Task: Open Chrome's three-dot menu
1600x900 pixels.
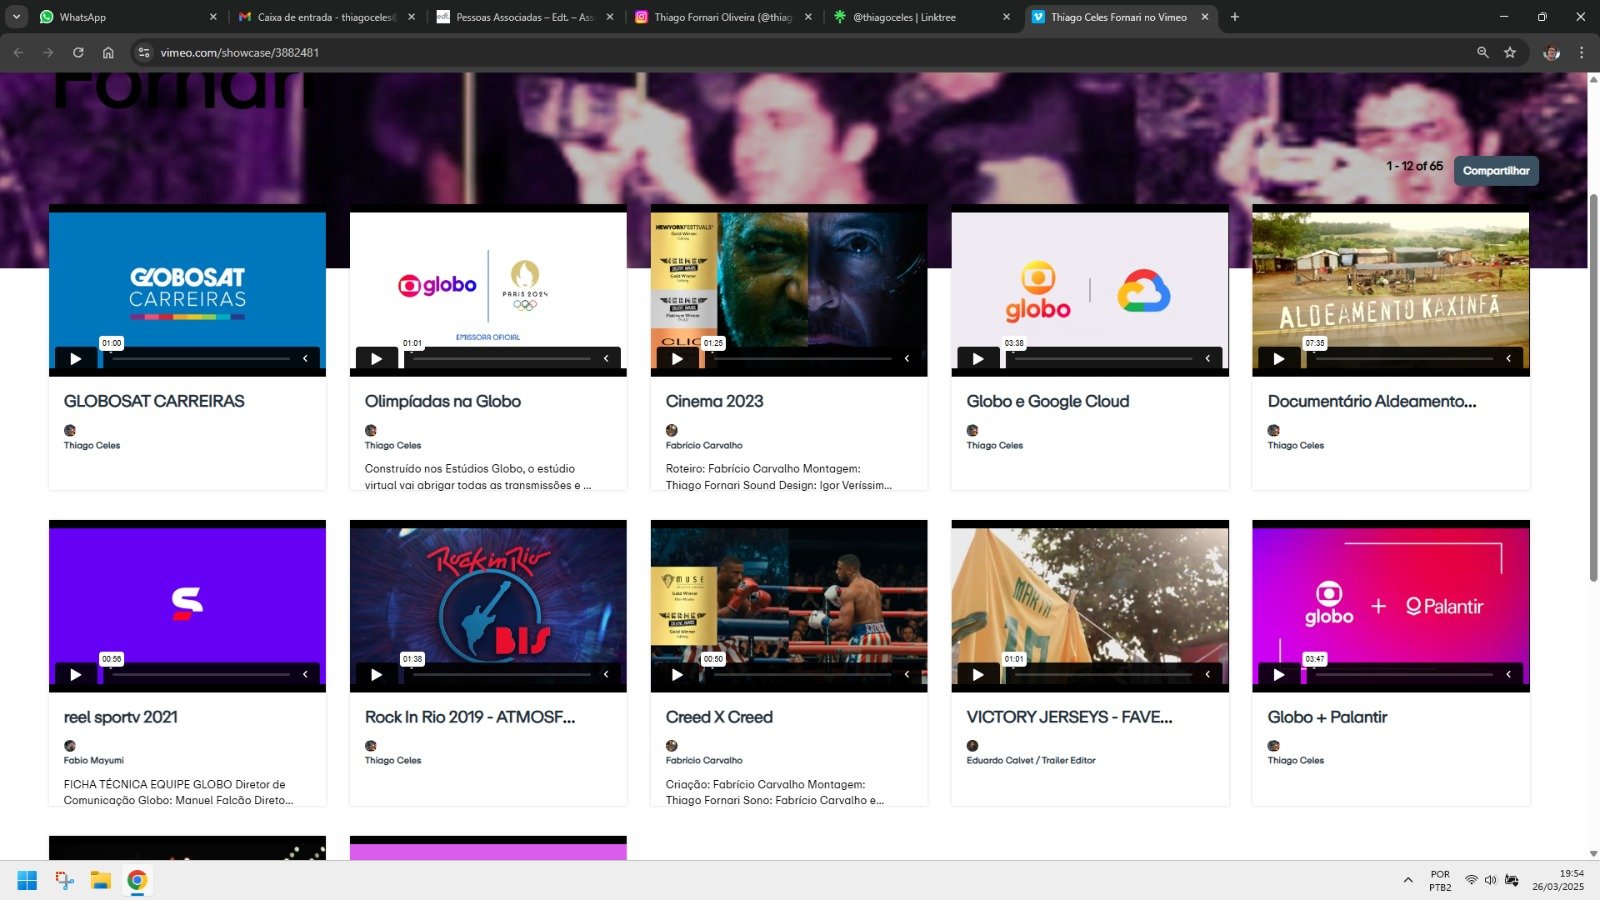Action: pyautogui.click(x=1581, y=52)
